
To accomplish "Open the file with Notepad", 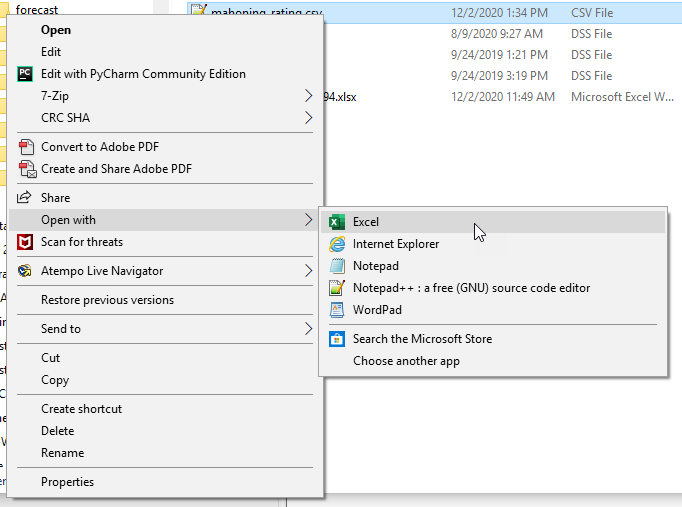I will (x=493, y=266).
